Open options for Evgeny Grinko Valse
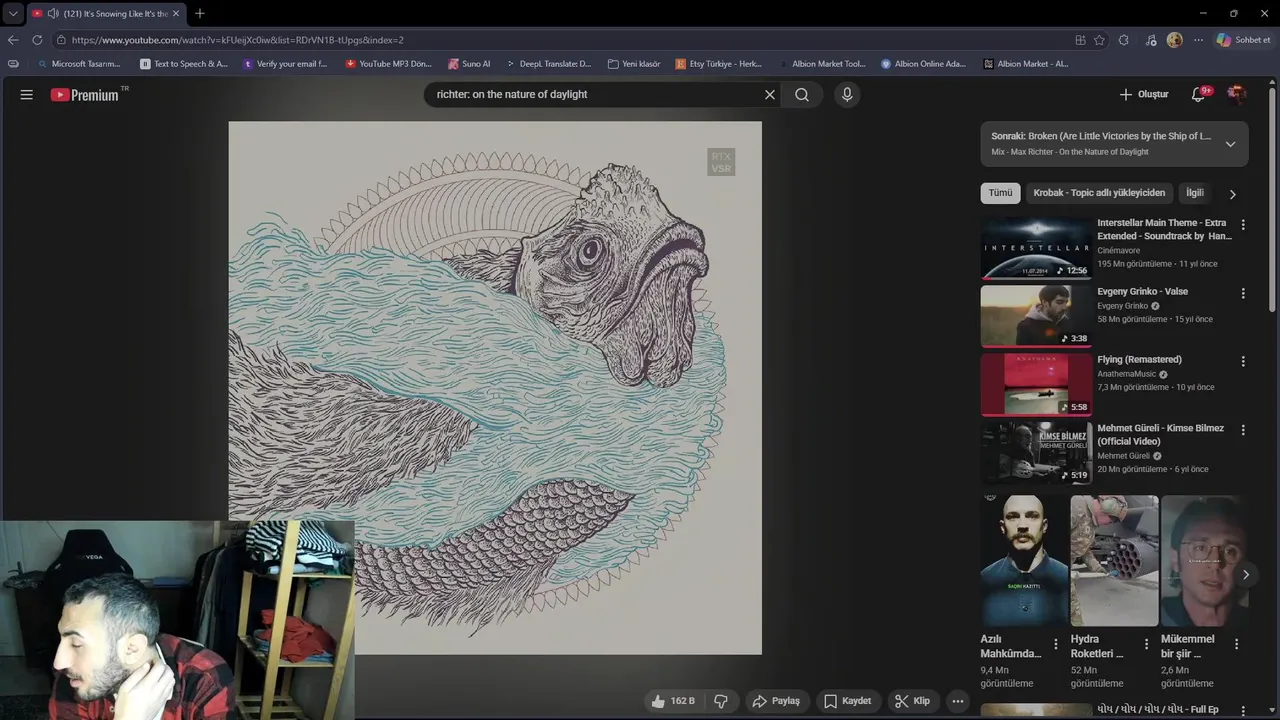Viewport: 1280px width, 720px height. tap(1243, 293)
